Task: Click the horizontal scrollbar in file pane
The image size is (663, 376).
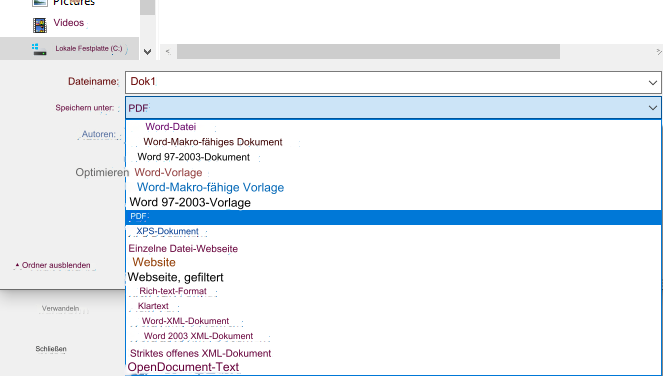Action: click(368, 52)
